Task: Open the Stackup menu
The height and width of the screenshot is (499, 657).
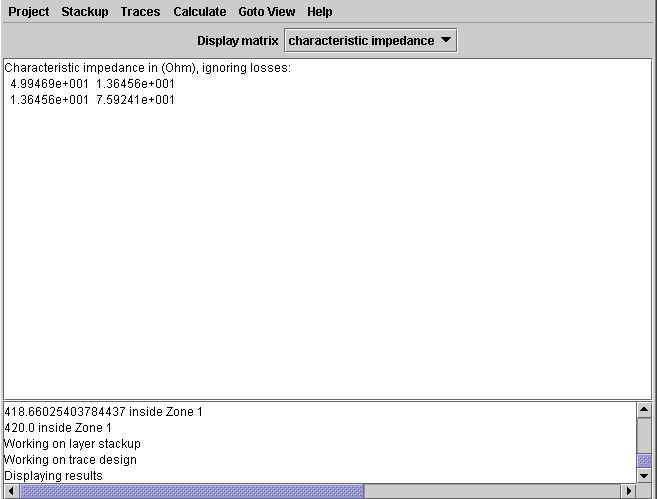Action: (85, 12)
